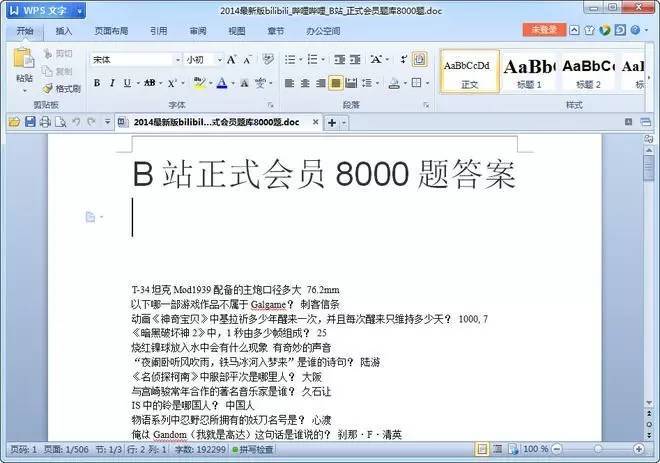The width and height of the screenshot is (660, 463).
Task: Increase font size with the grow-font icon
Action: click(231, 60)
